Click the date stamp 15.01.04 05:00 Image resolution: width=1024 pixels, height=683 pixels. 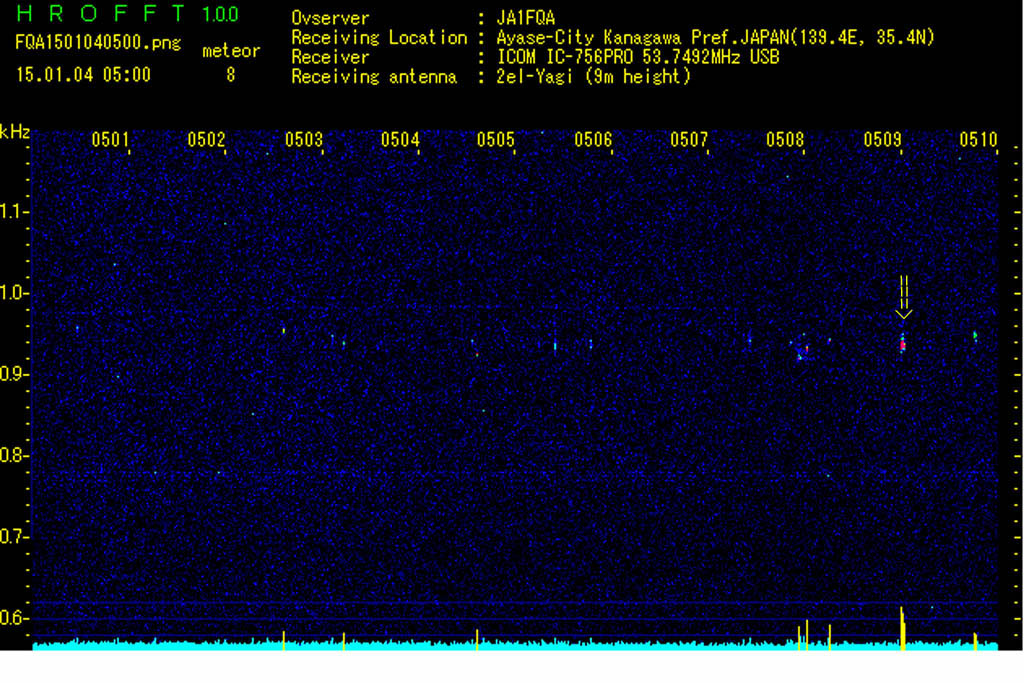[83, 74]
